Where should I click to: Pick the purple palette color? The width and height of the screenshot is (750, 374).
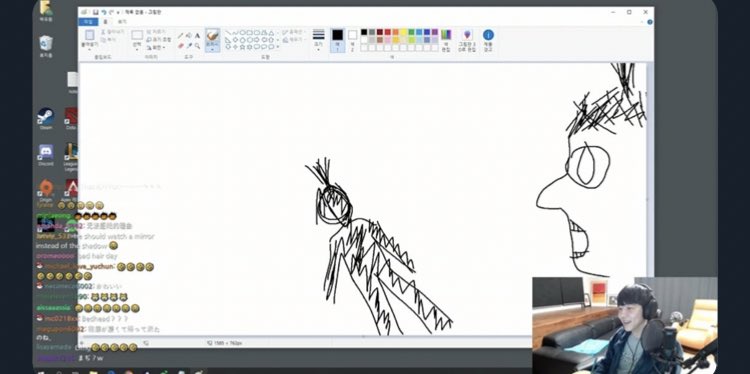(435, 32)
